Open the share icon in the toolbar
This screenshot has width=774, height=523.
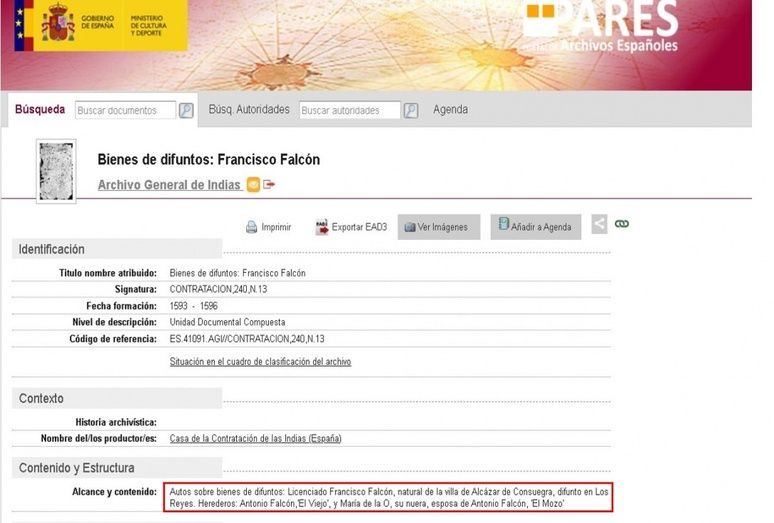[599, 225]
